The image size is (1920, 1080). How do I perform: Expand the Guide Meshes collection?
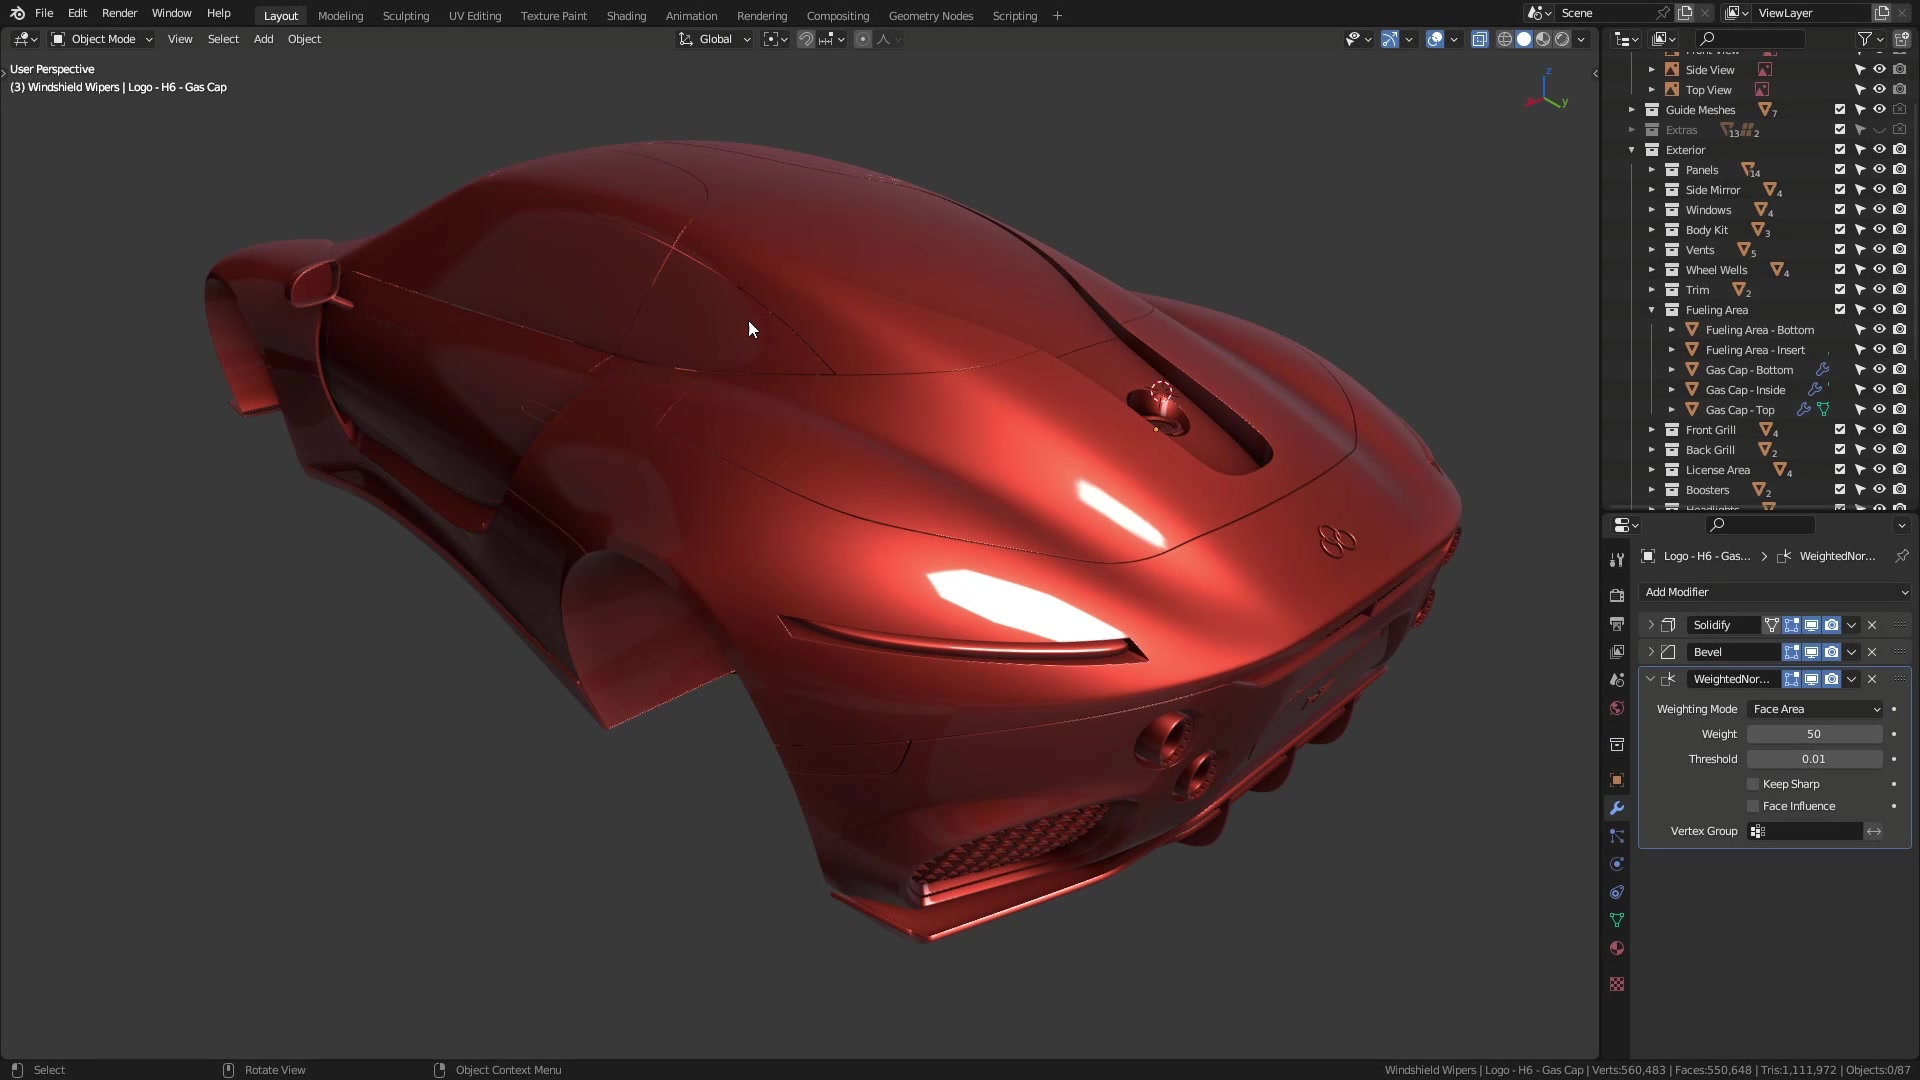tap(1632, 110)
